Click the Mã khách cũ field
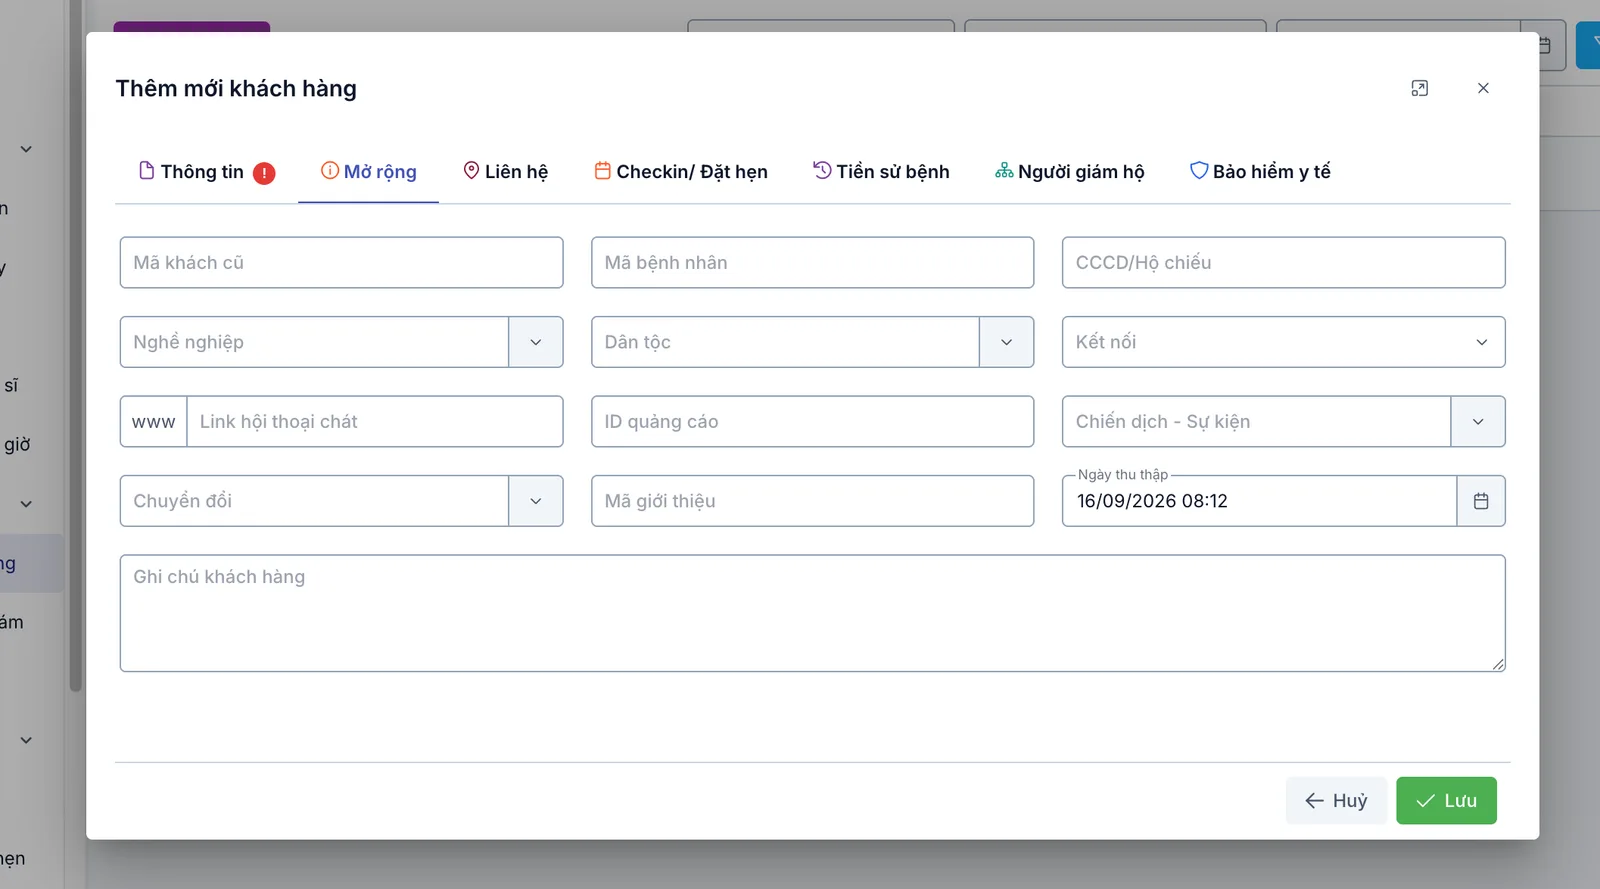The image size is (1600, 889). pyautogui.click(x=342, y=263)
